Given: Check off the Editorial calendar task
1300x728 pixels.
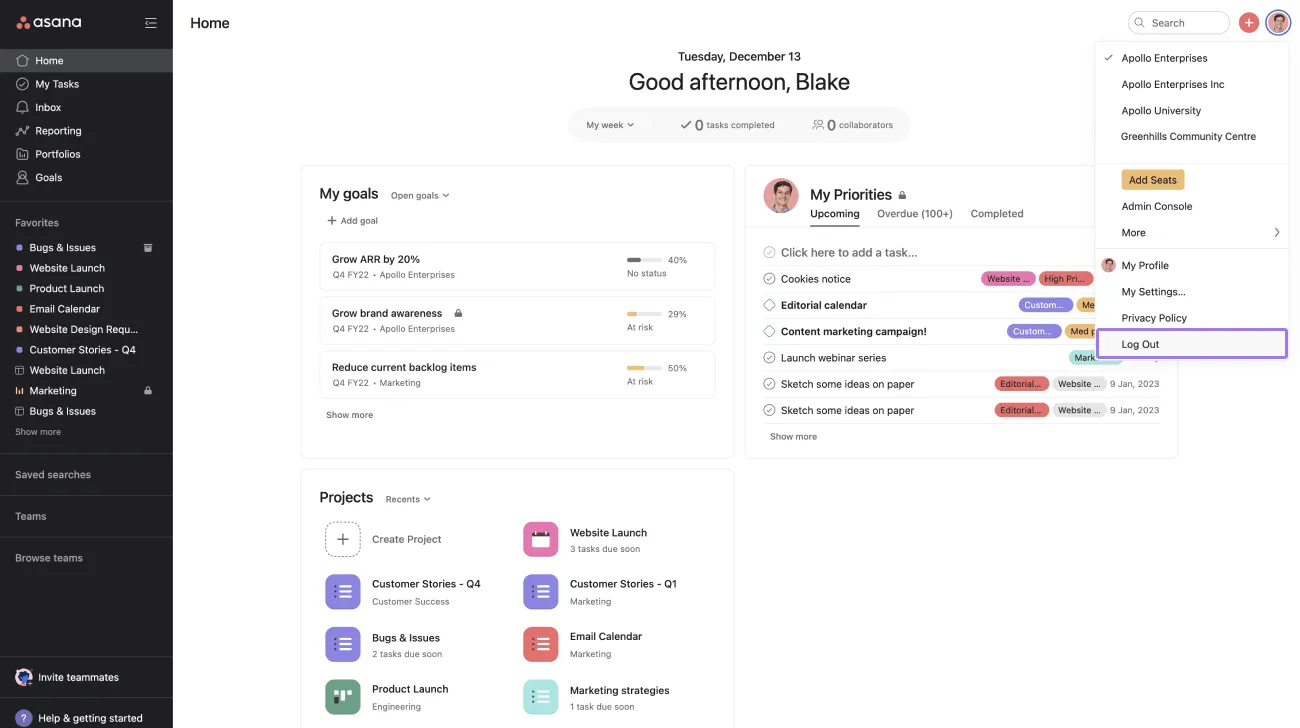Looking at the screenshot, I should 768,305.
